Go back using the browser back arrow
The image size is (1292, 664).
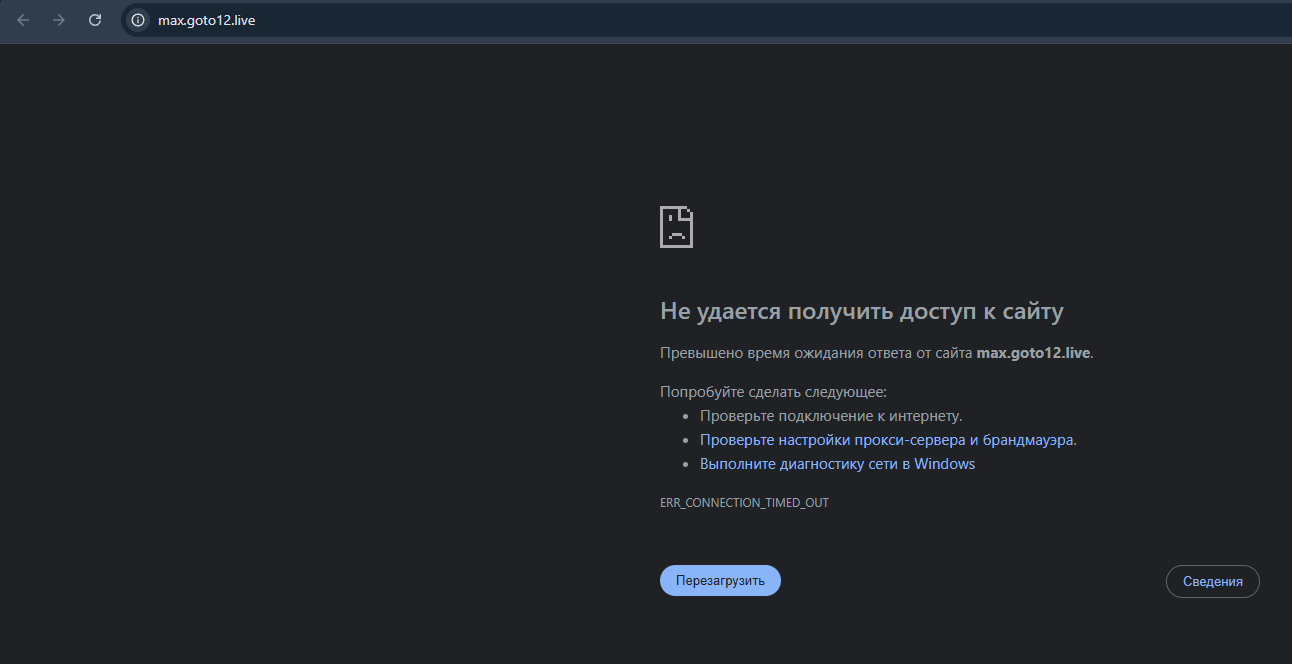(23, 20)
